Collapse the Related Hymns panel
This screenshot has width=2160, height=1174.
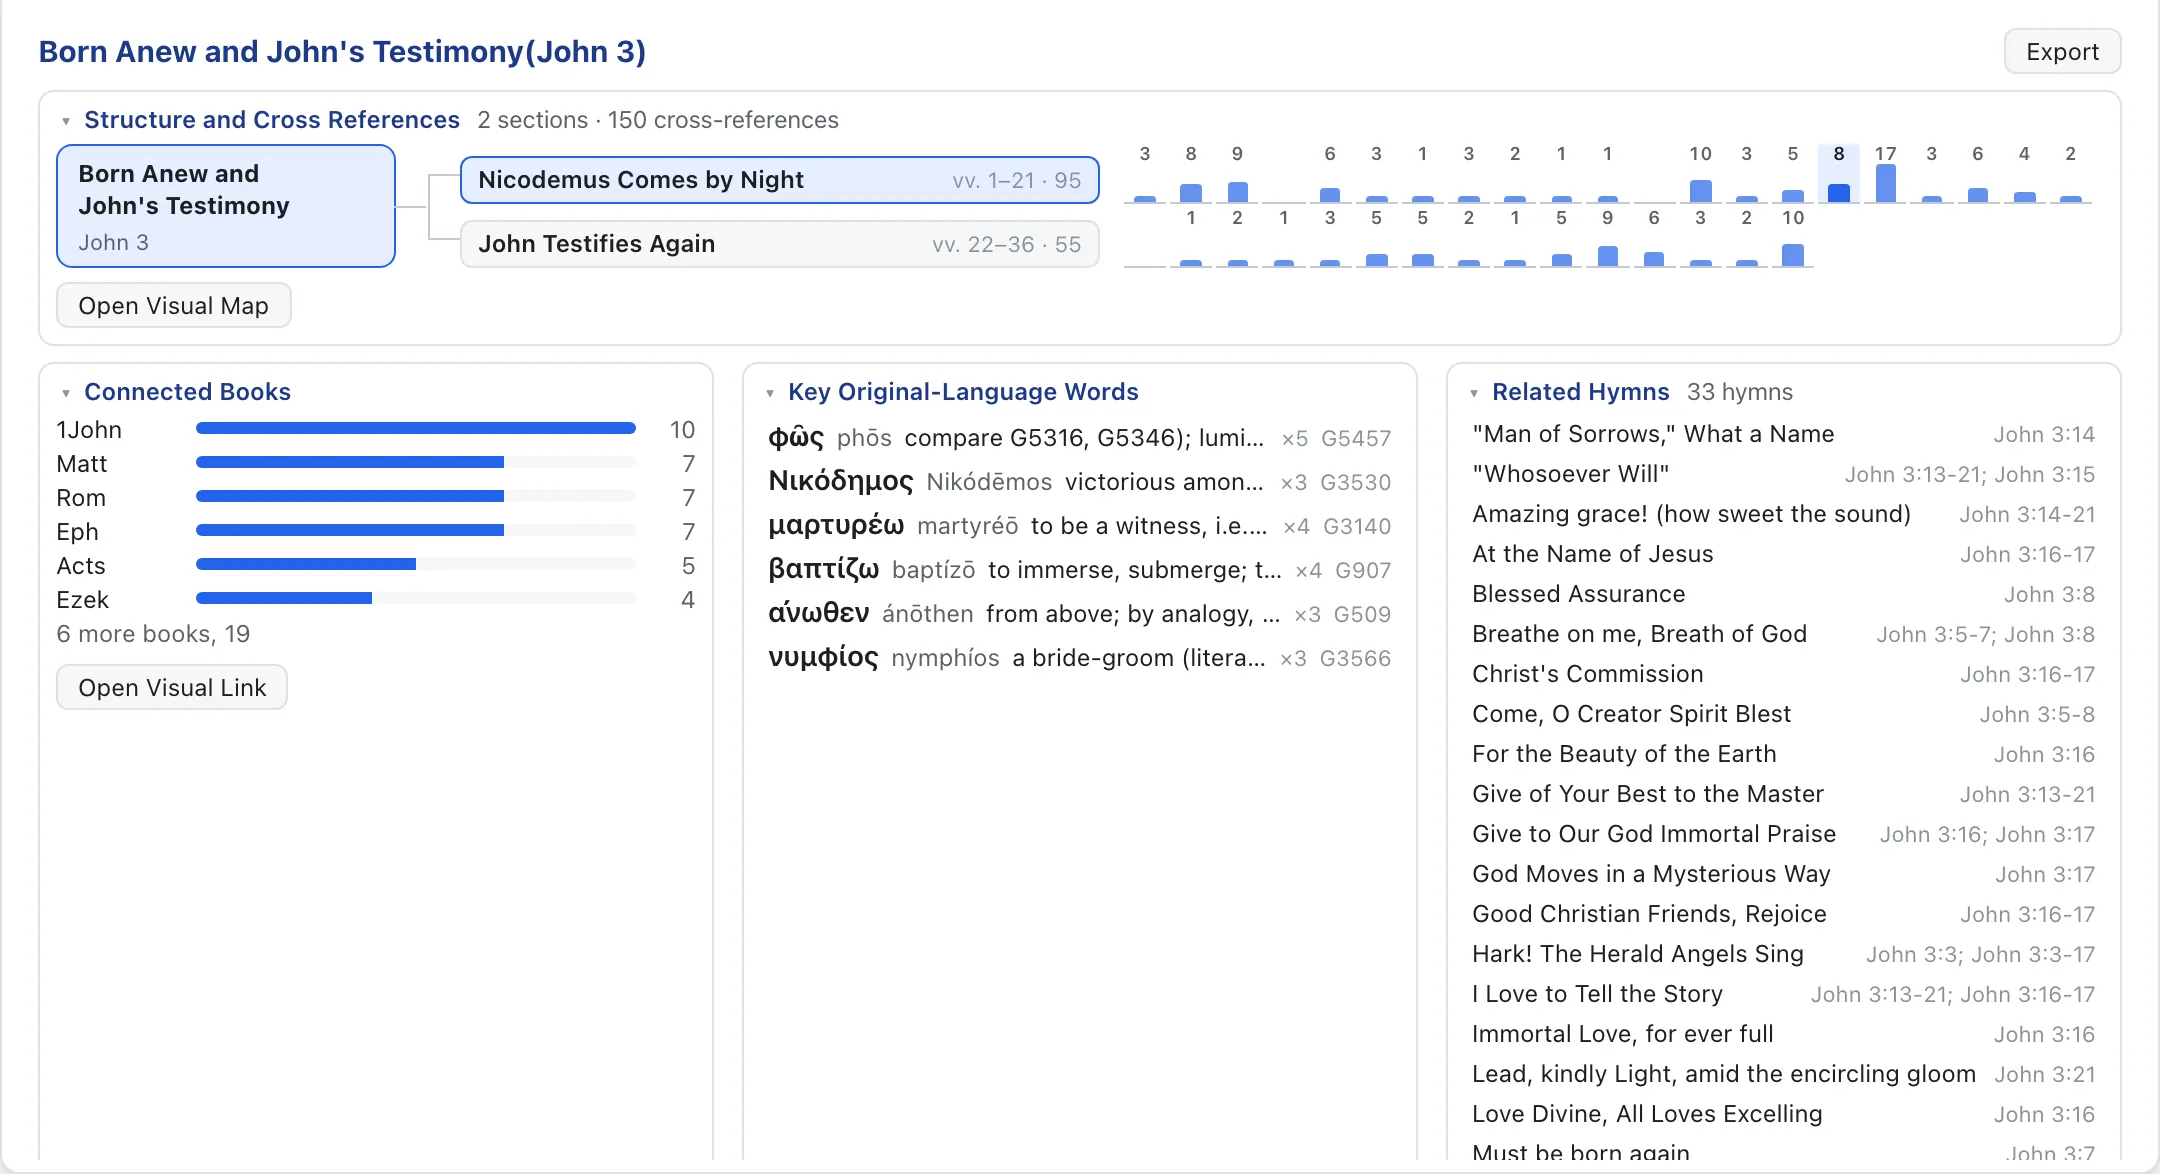[1474, 393]
